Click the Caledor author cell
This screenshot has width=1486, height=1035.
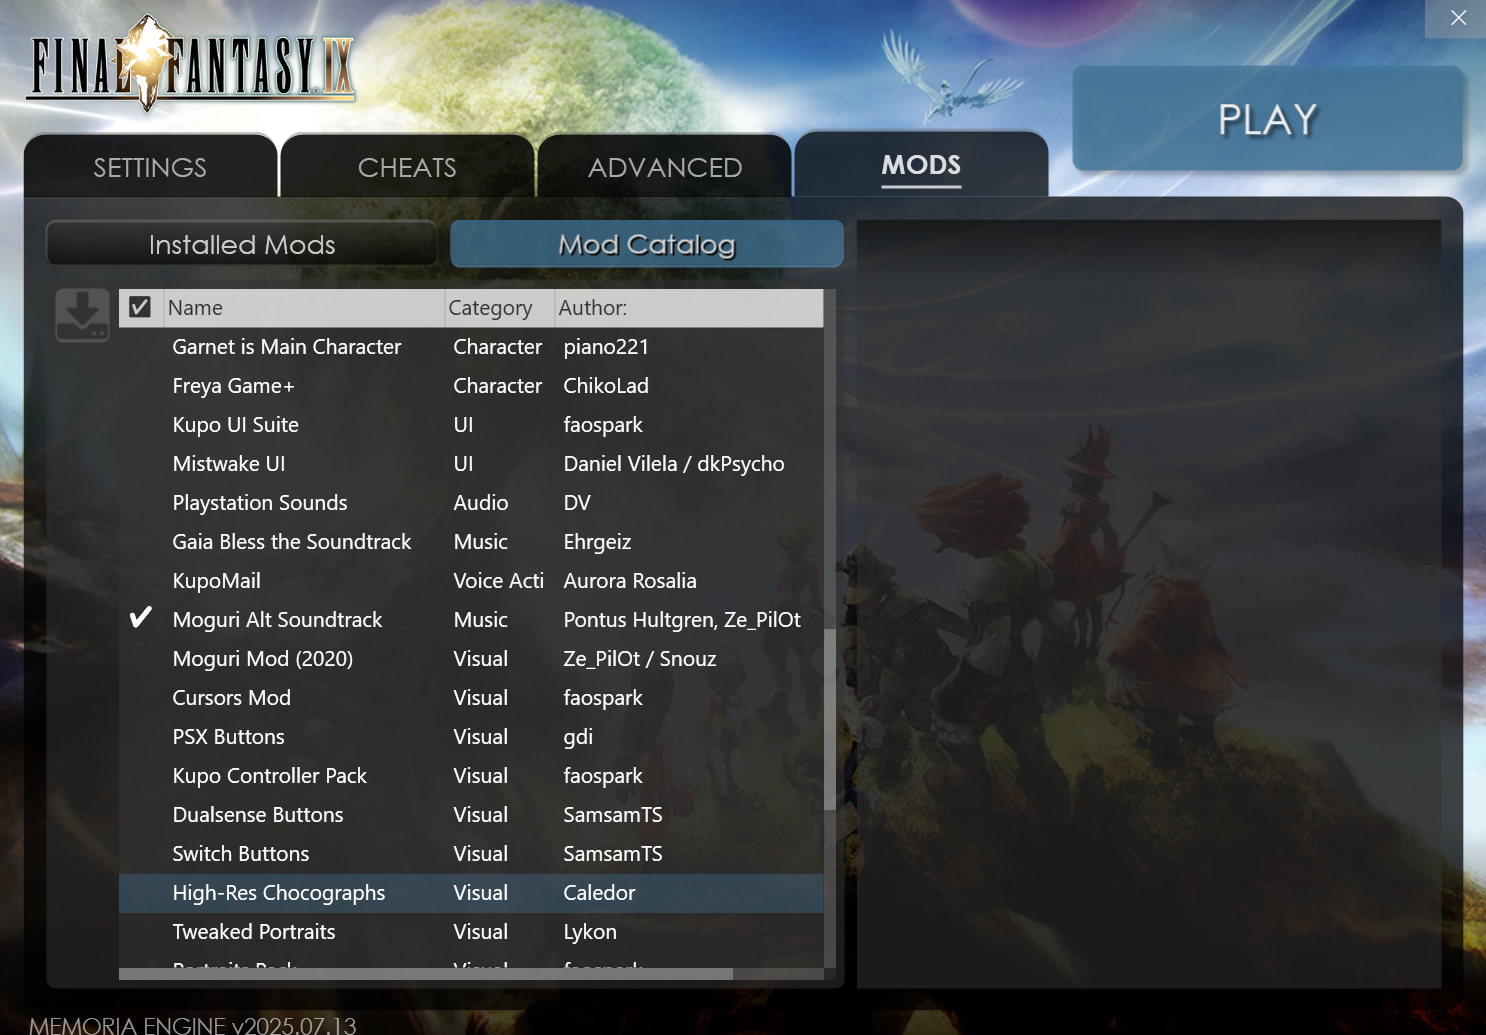[599, 893]
